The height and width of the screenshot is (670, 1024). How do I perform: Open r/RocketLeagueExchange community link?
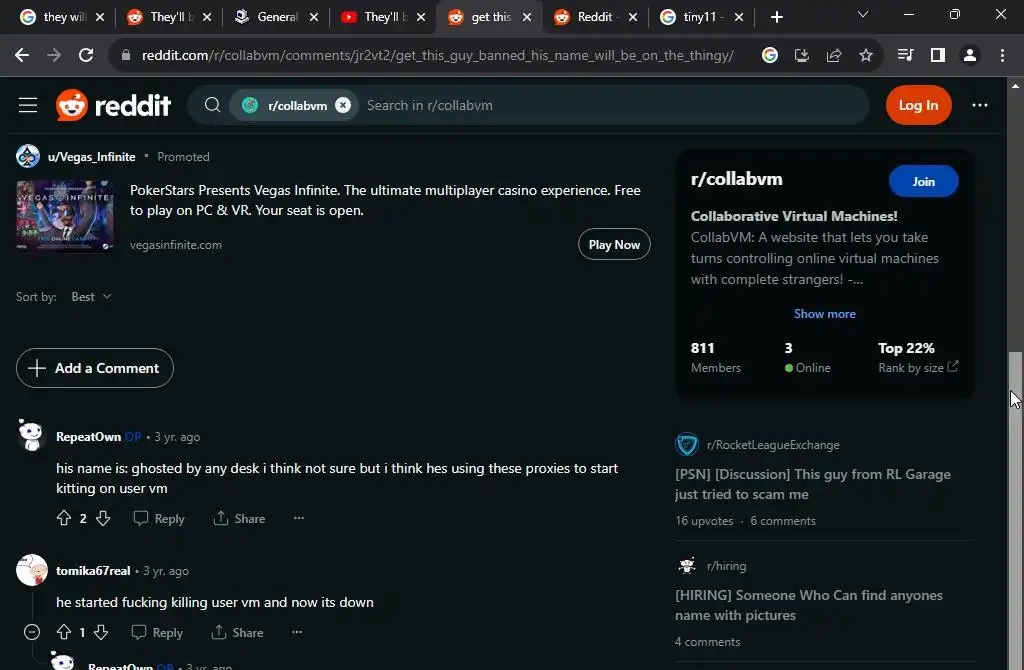[773, 445]
